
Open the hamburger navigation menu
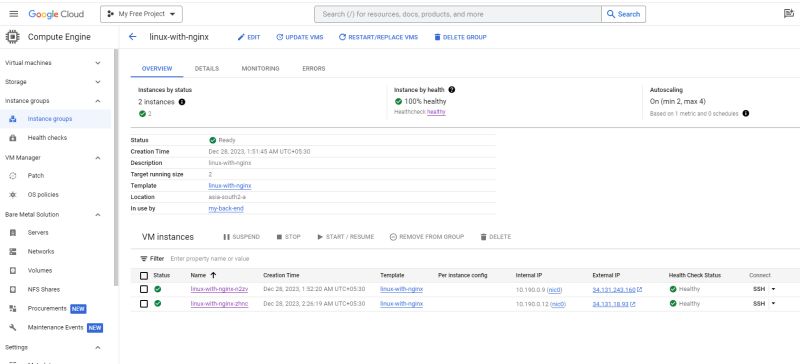tap(14, 14)
